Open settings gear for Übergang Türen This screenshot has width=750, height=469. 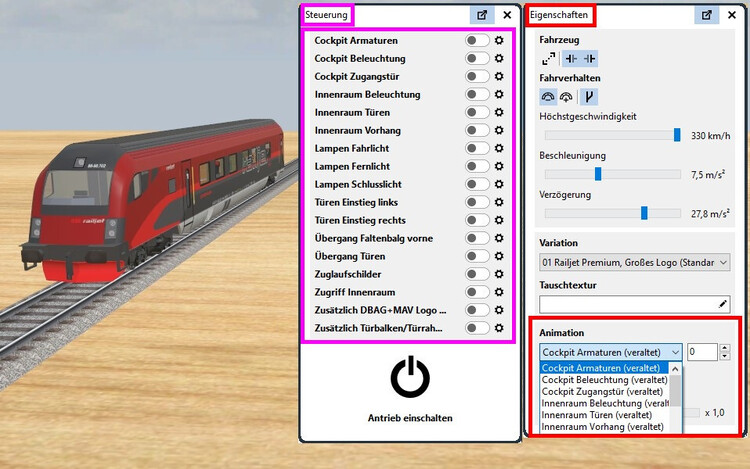[499, 256]
